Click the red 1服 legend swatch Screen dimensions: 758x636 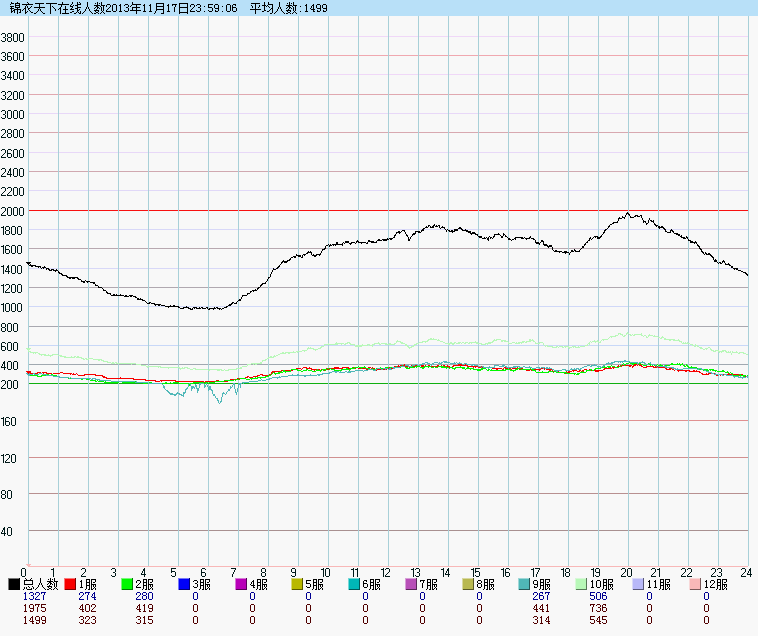pos(71,584)
